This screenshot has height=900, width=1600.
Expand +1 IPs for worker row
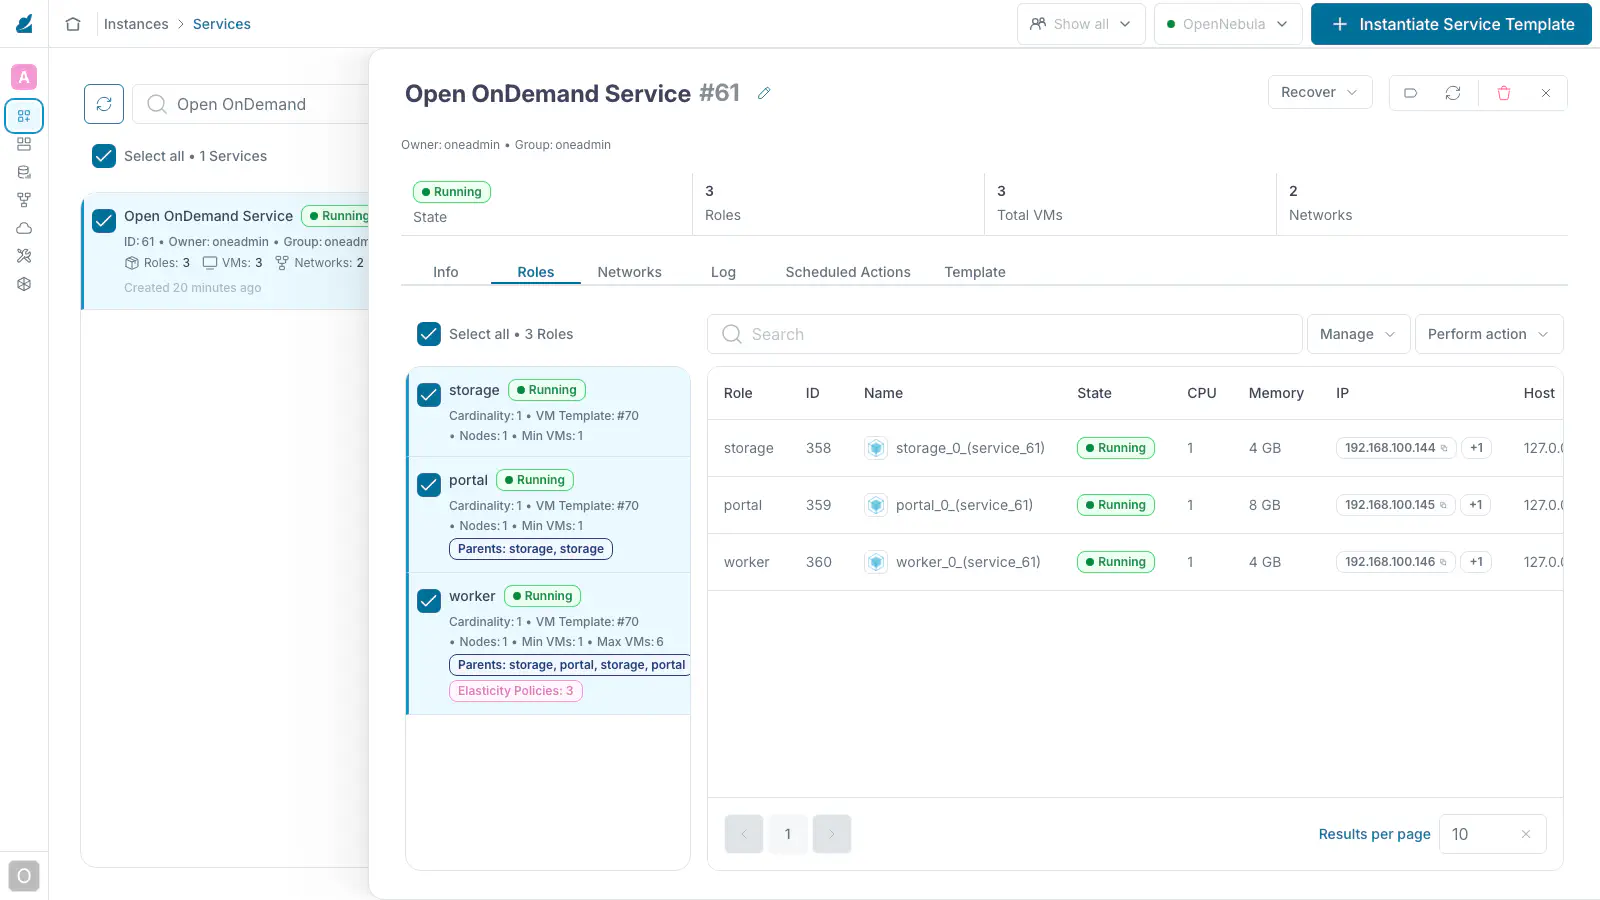click(x=1476, y=562)
